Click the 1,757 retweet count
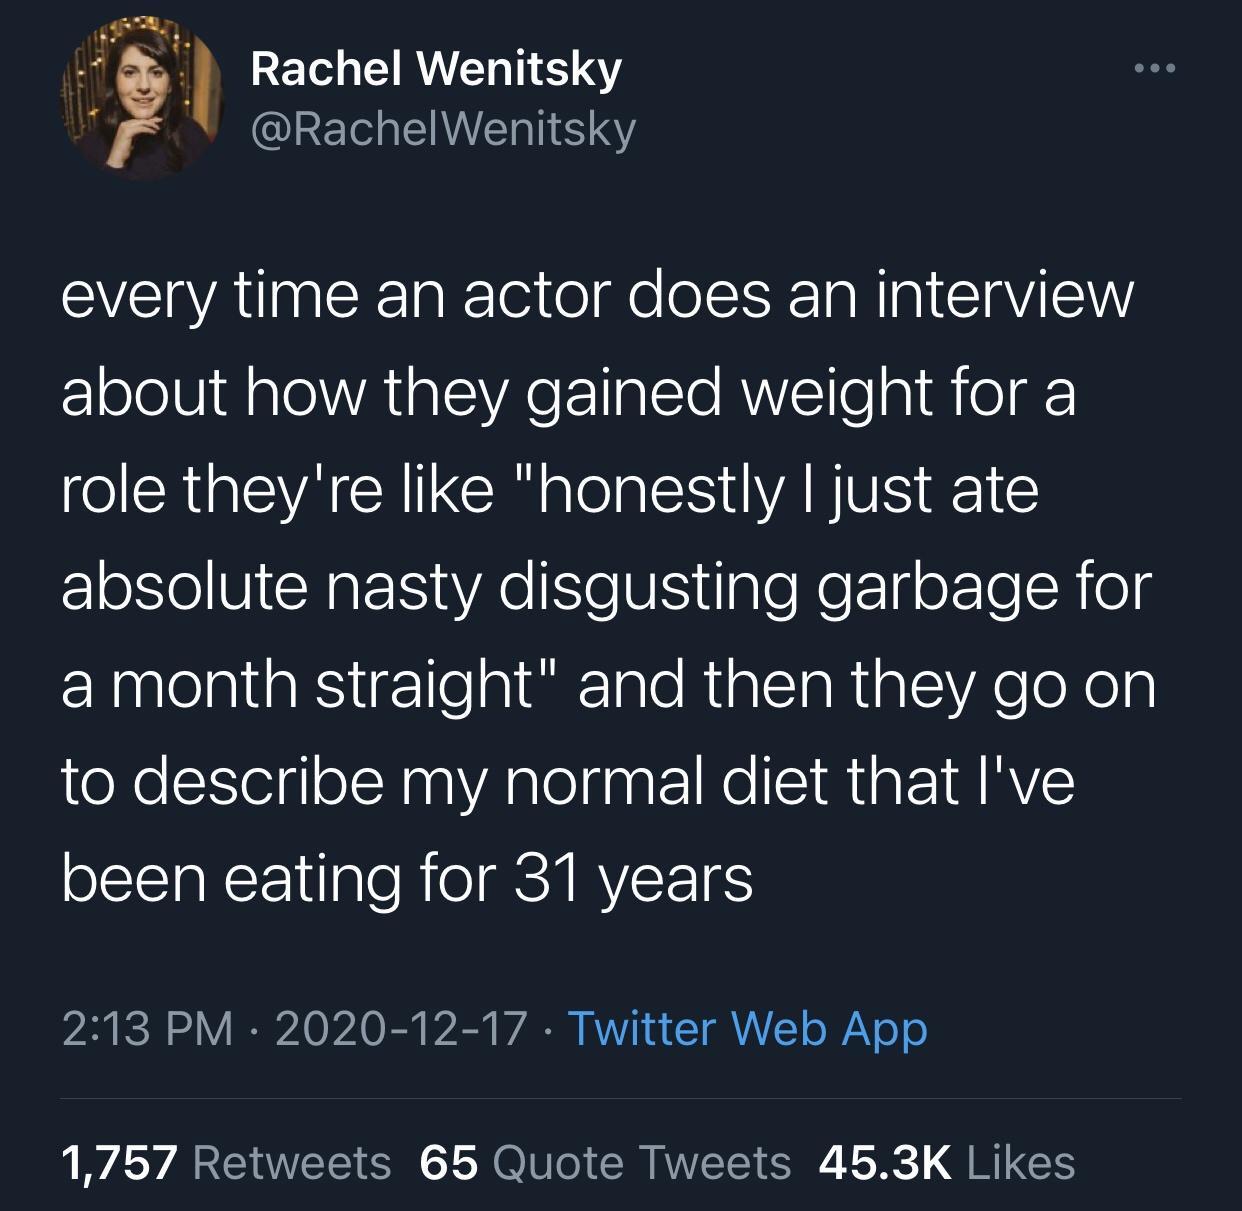 point(120,1162)
